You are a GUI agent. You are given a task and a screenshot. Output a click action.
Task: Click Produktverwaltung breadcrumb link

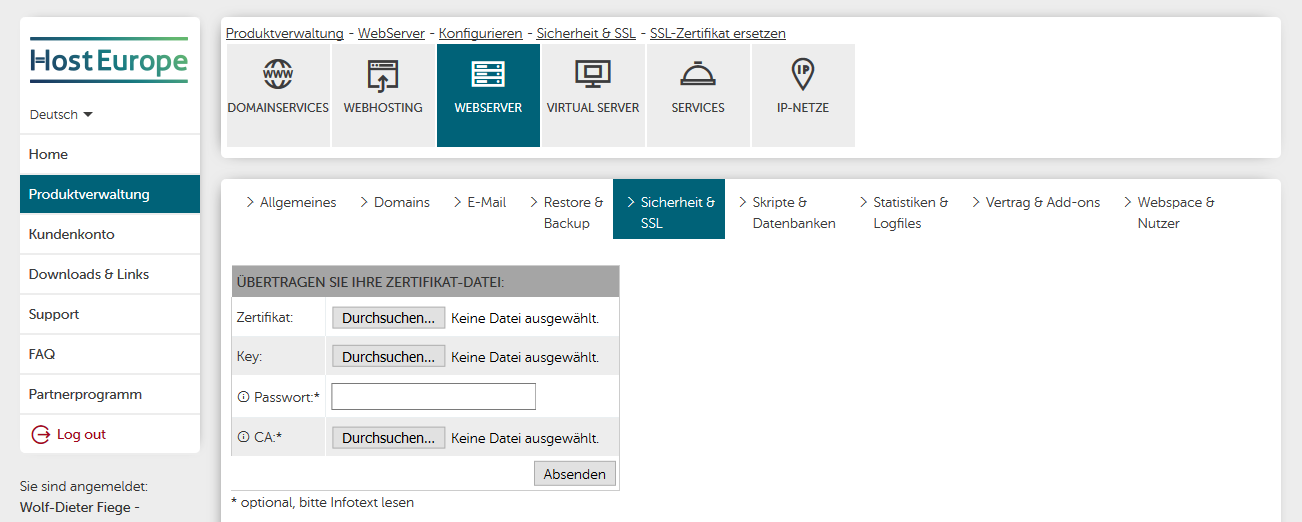(x=284, y=33)
